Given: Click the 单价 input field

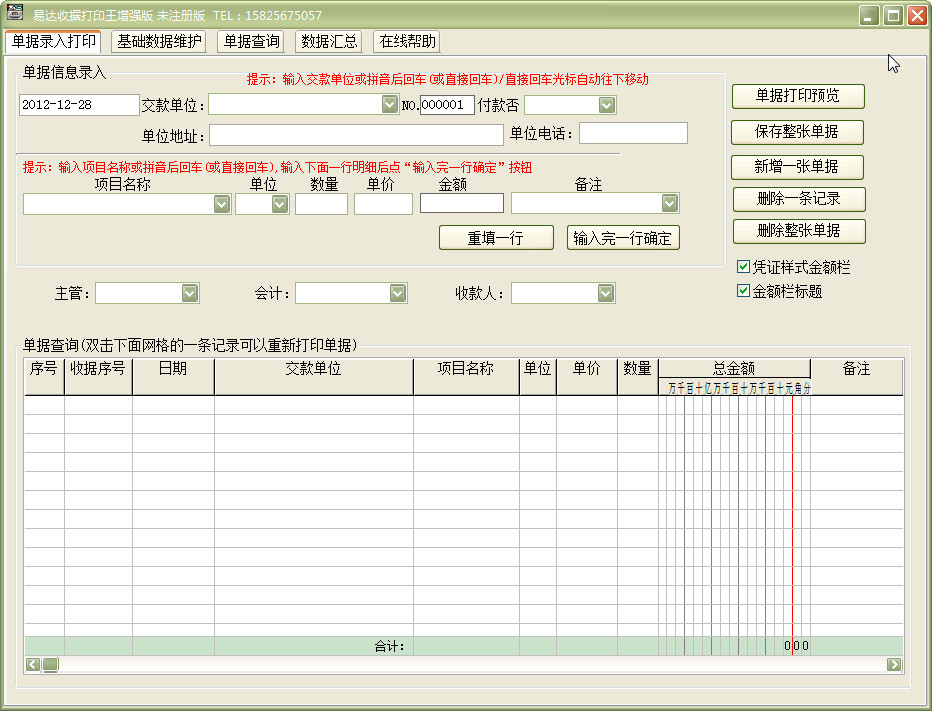Looking at the screenshot, I should point(383,204).
